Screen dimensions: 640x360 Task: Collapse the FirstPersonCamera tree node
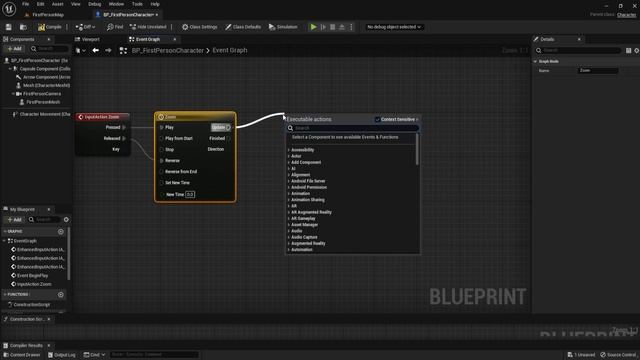tap(13, 93)
